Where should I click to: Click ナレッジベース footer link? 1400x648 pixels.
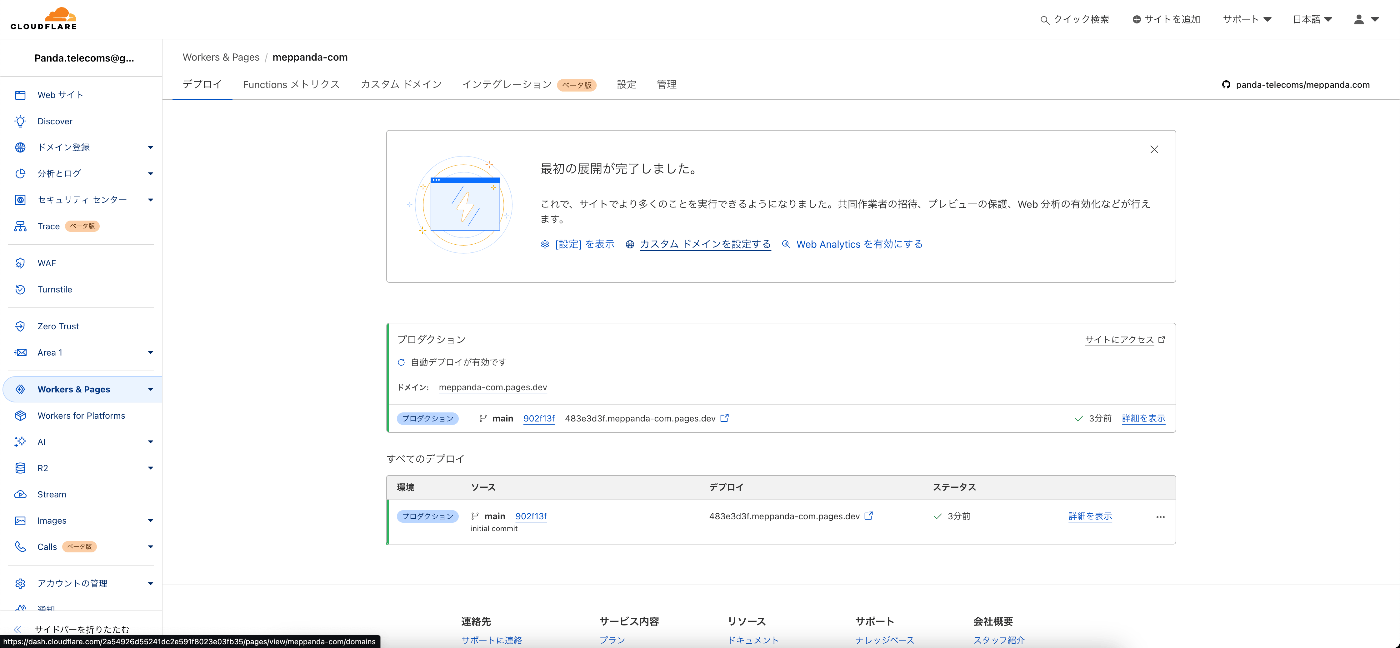pos(885,640)
